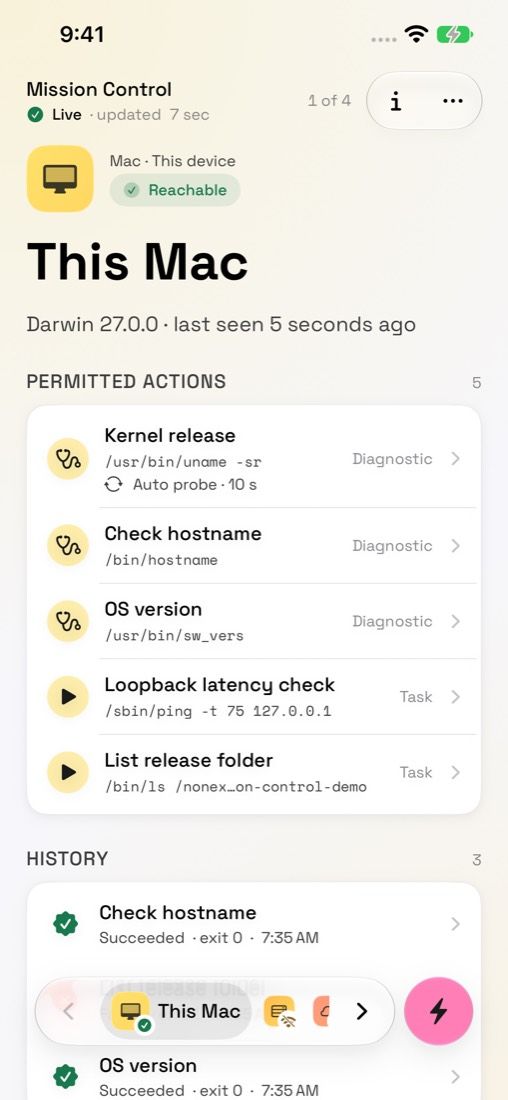The image size is (508, 1100).
Task: Open Loopback latency check chevron
Action: [x=455, y=697]
